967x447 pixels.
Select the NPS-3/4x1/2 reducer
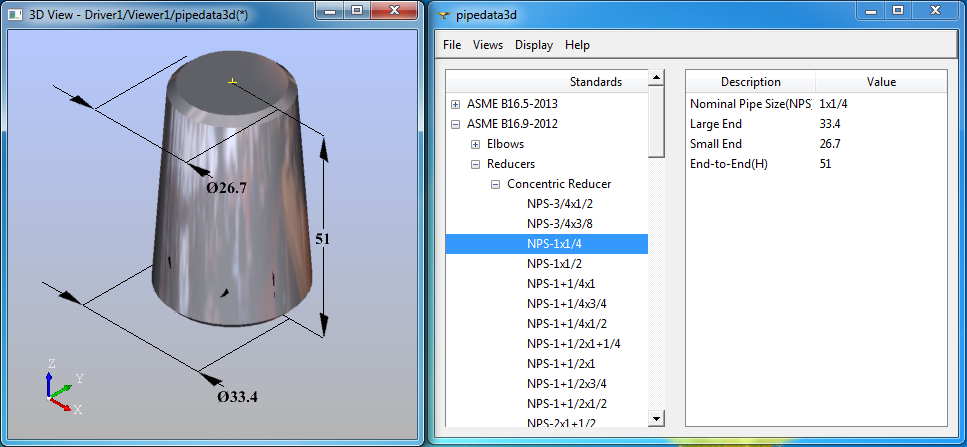[560, 204]
